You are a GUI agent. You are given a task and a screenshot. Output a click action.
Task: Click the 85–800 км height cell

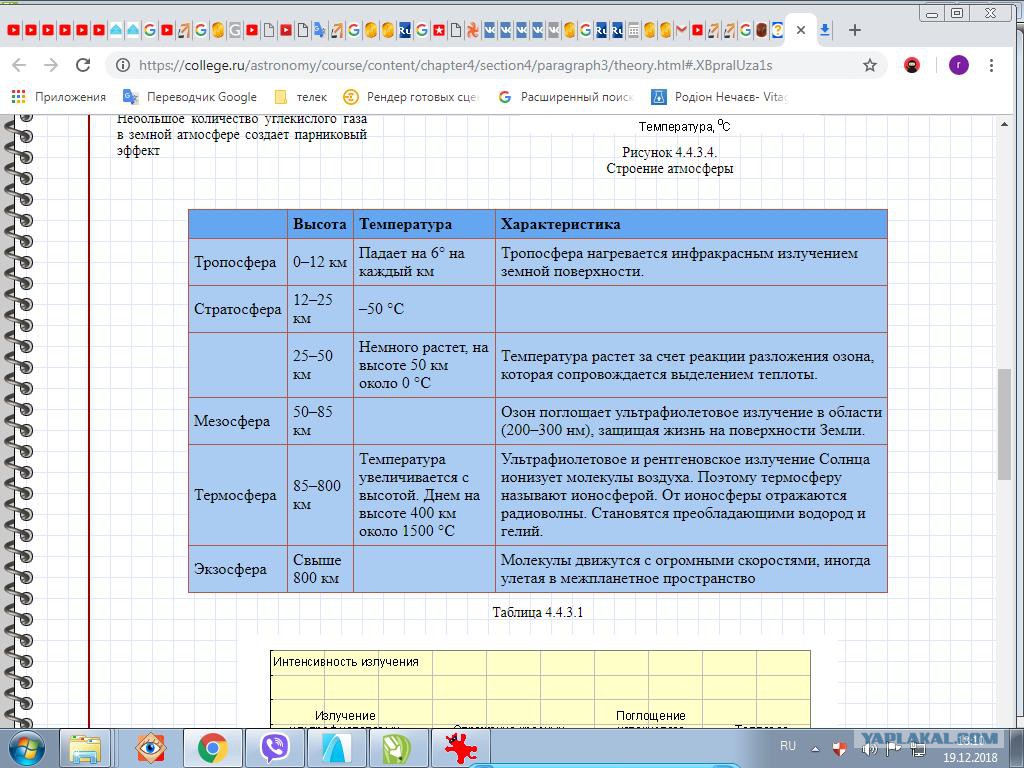[320, 495]
